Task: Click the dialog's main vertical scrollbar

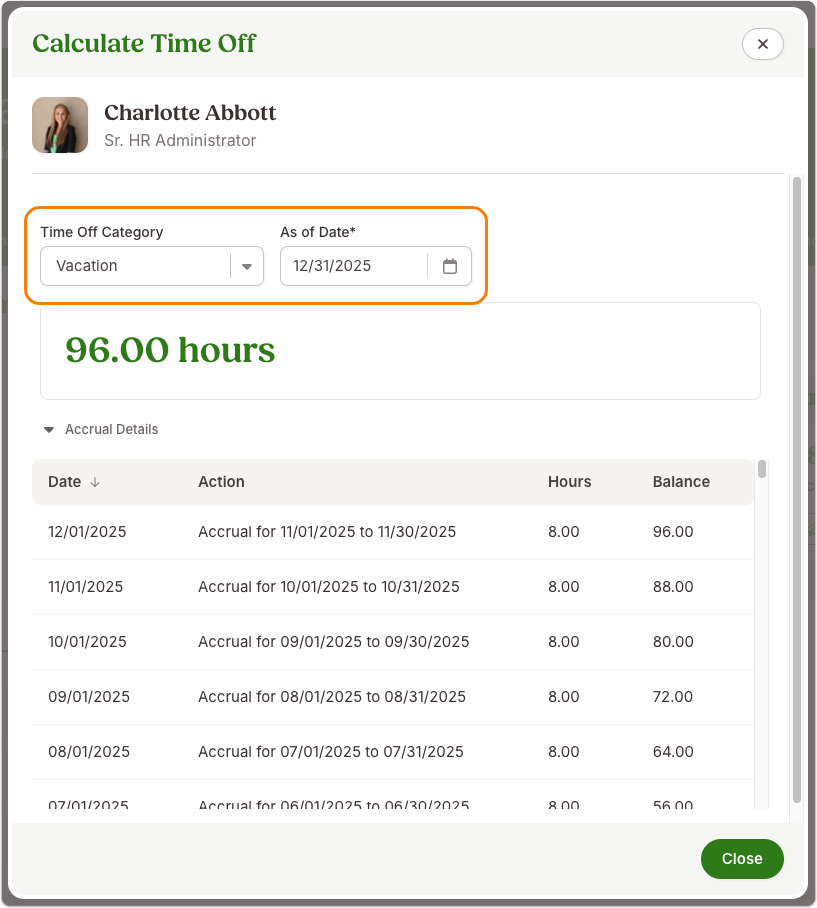Action: (x=797, y=490)
